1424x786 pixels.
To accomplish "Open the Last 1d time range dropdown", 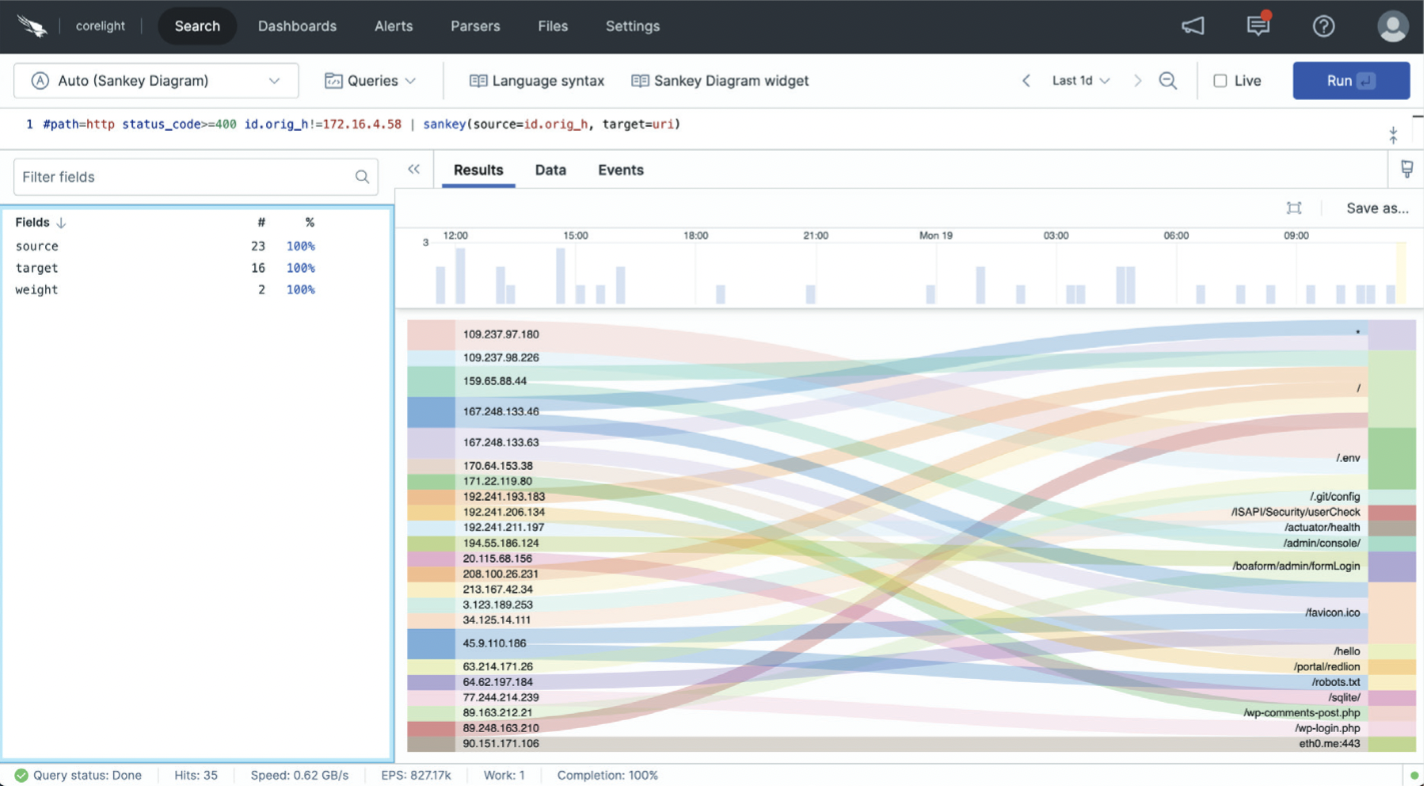I will pyautogui.click(x=1081, y=81).
